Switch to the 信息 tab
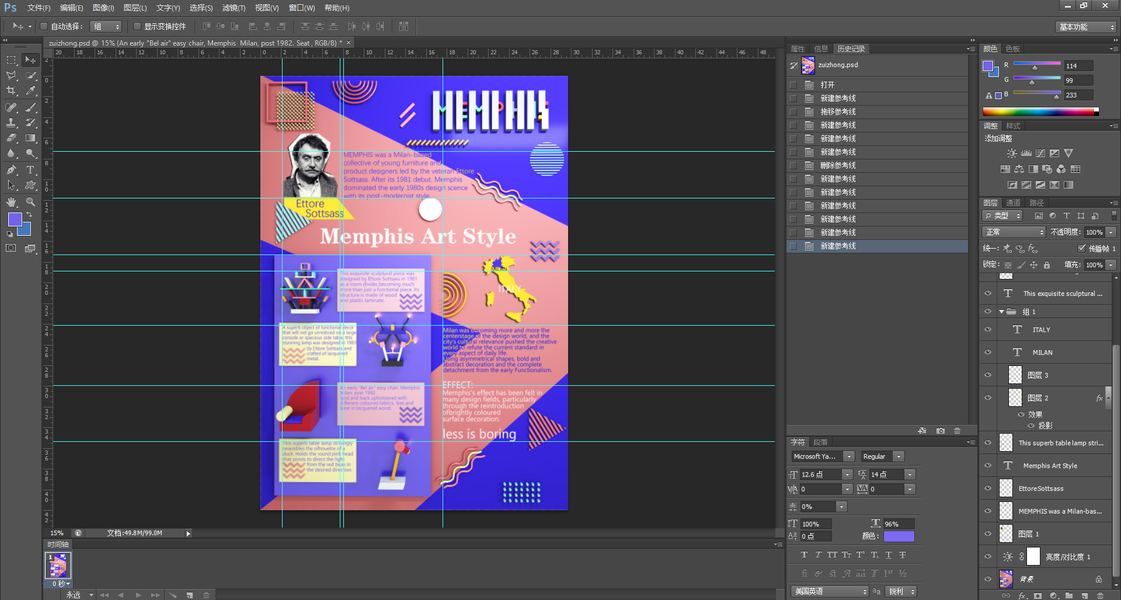The width and height of the screenshot is (1121, 600). (x=821, y=49)
